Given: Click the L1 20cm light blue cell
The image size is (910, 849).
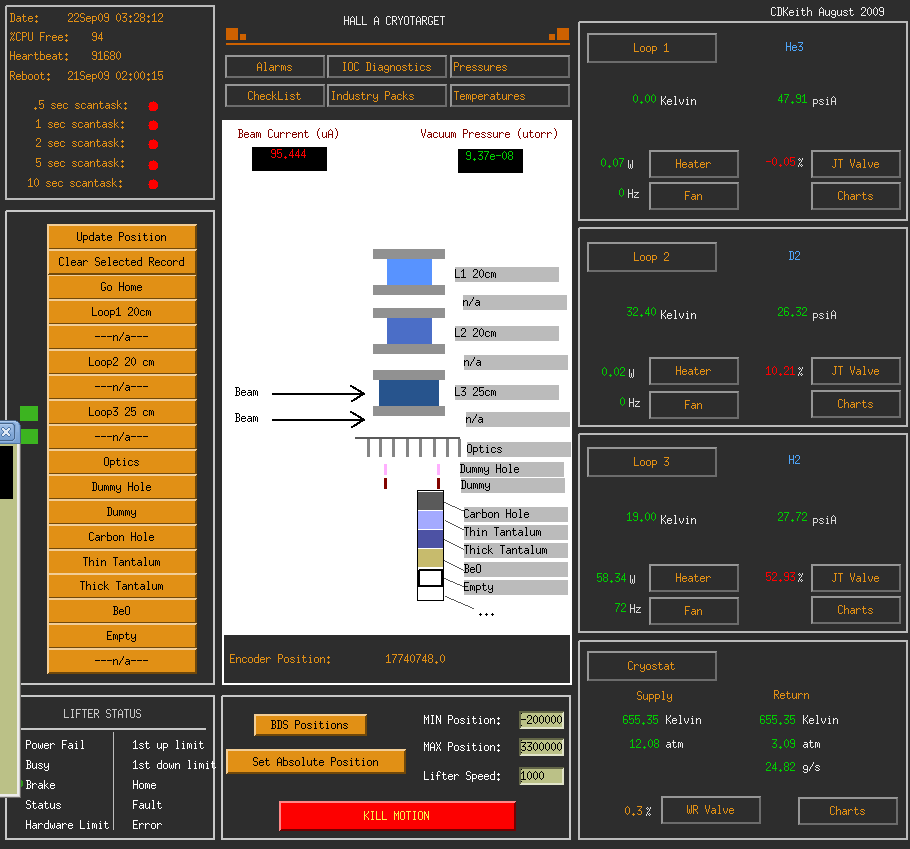Looking at the screenshot, I should (409, 272).
